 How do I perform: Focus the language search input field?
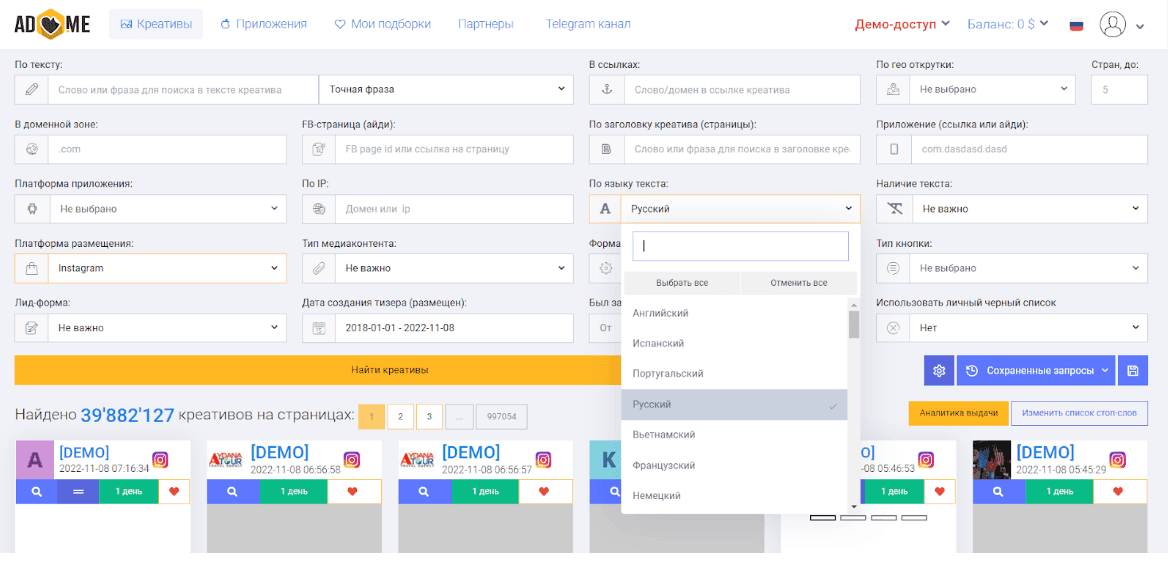click(740, 246)
